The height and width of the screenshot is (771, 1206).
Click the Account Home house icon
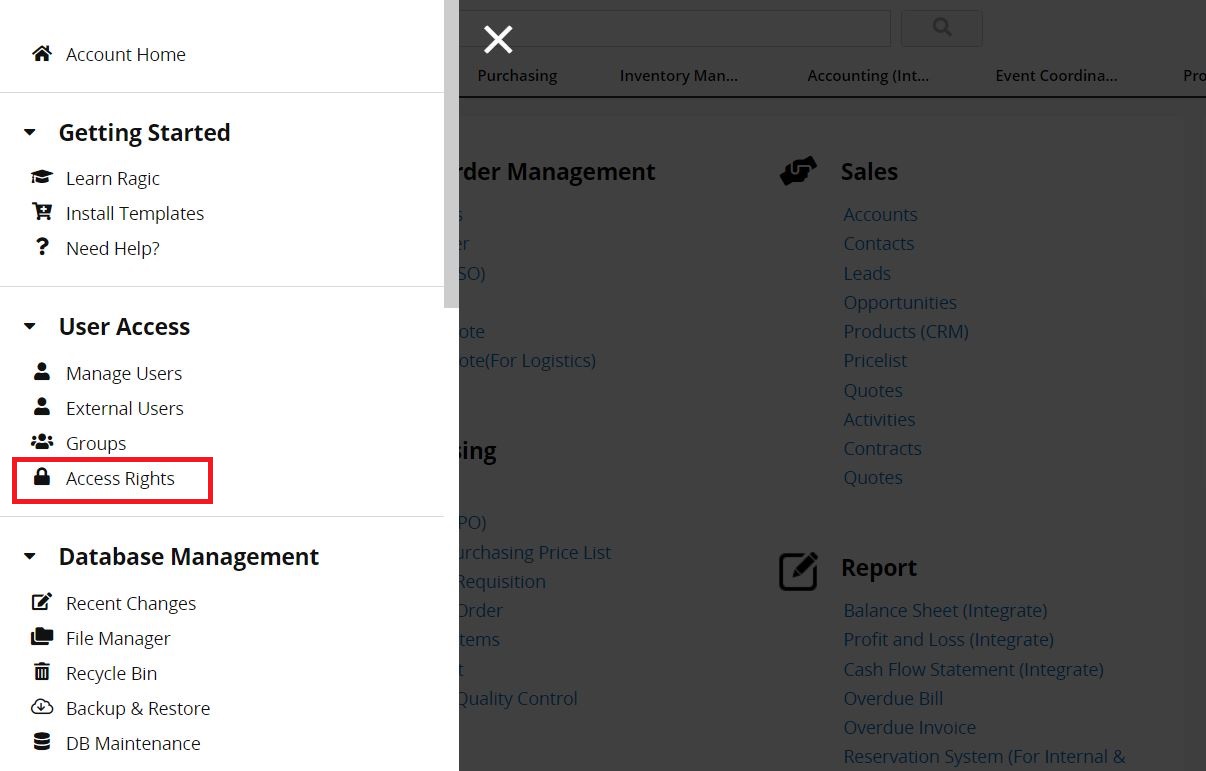coord(41,54)
